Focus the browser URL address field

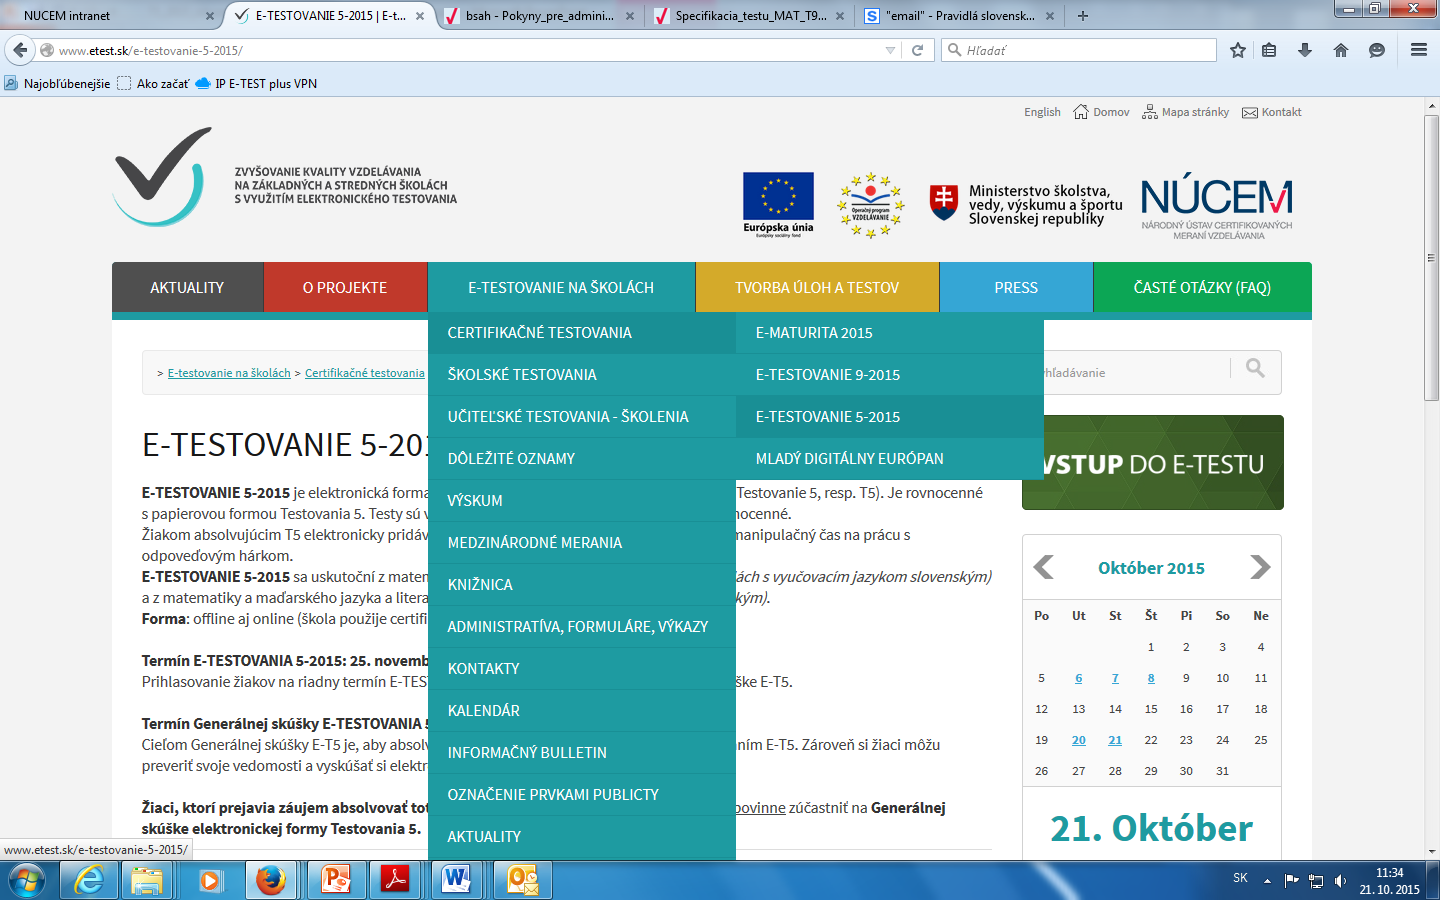(470, 50)
